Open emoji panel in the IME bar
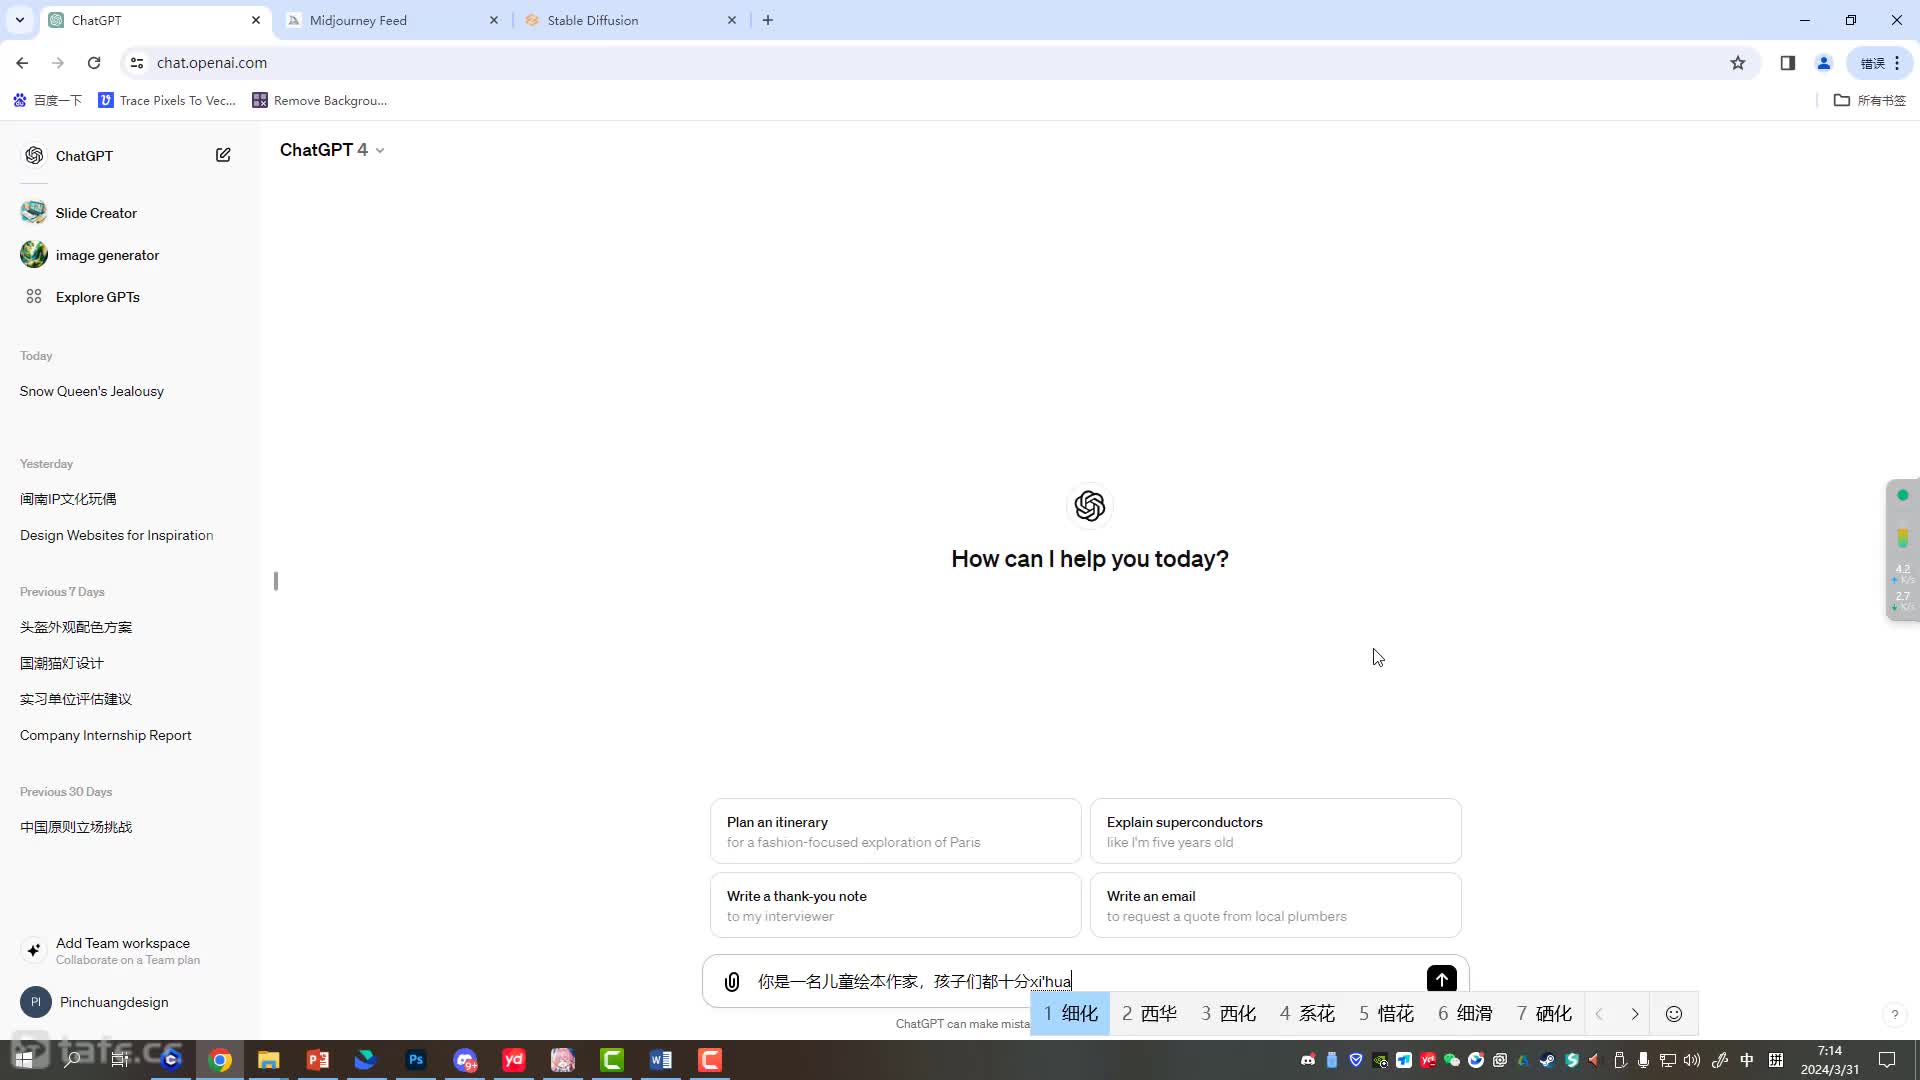The width and height of the screenshot is (1920, 1080). click(1673, 1014)
